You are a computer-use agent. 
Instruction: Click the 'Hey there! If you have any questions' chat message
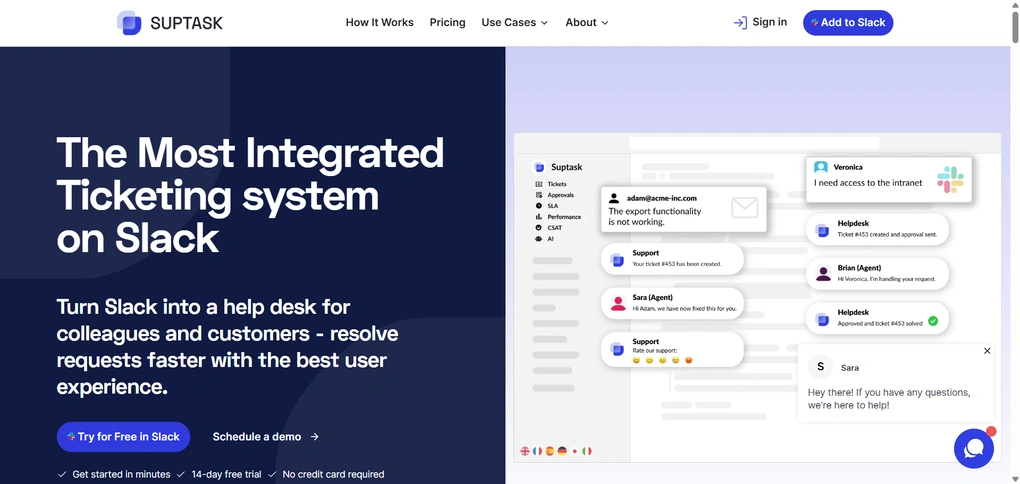coord(889,399)
